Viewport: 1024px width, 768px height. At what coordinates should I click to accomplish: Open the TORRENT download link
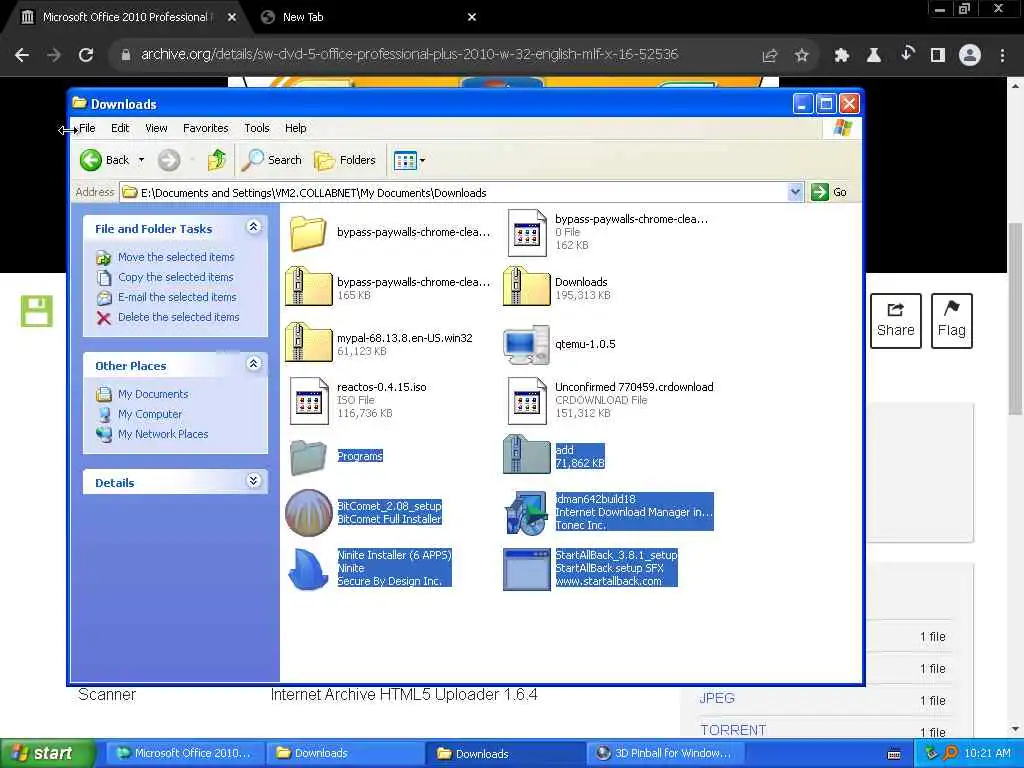point(733,730)
